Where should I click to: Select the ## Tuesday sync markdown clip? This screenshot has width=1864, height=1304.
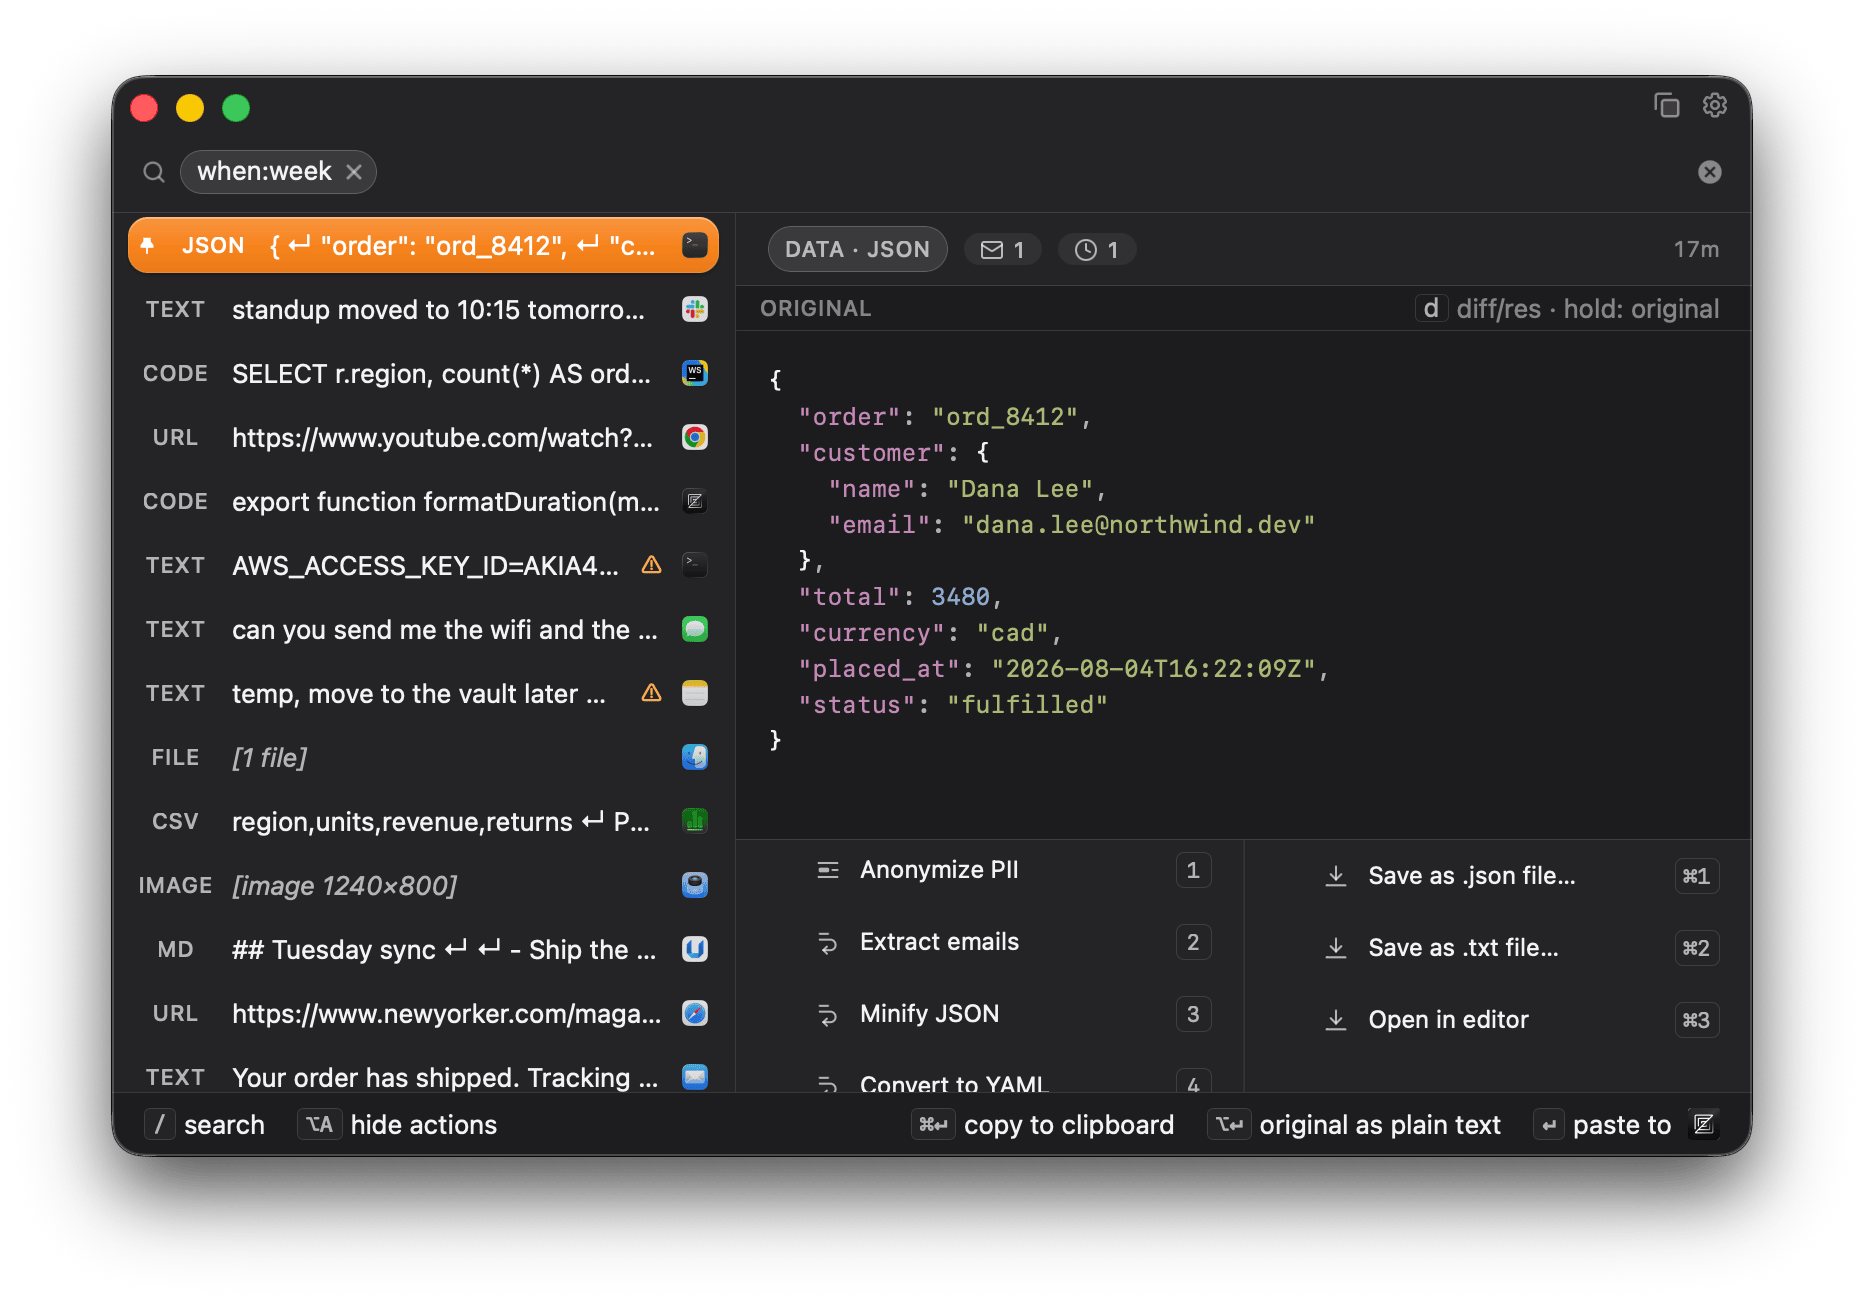click(x=423, y=949)
